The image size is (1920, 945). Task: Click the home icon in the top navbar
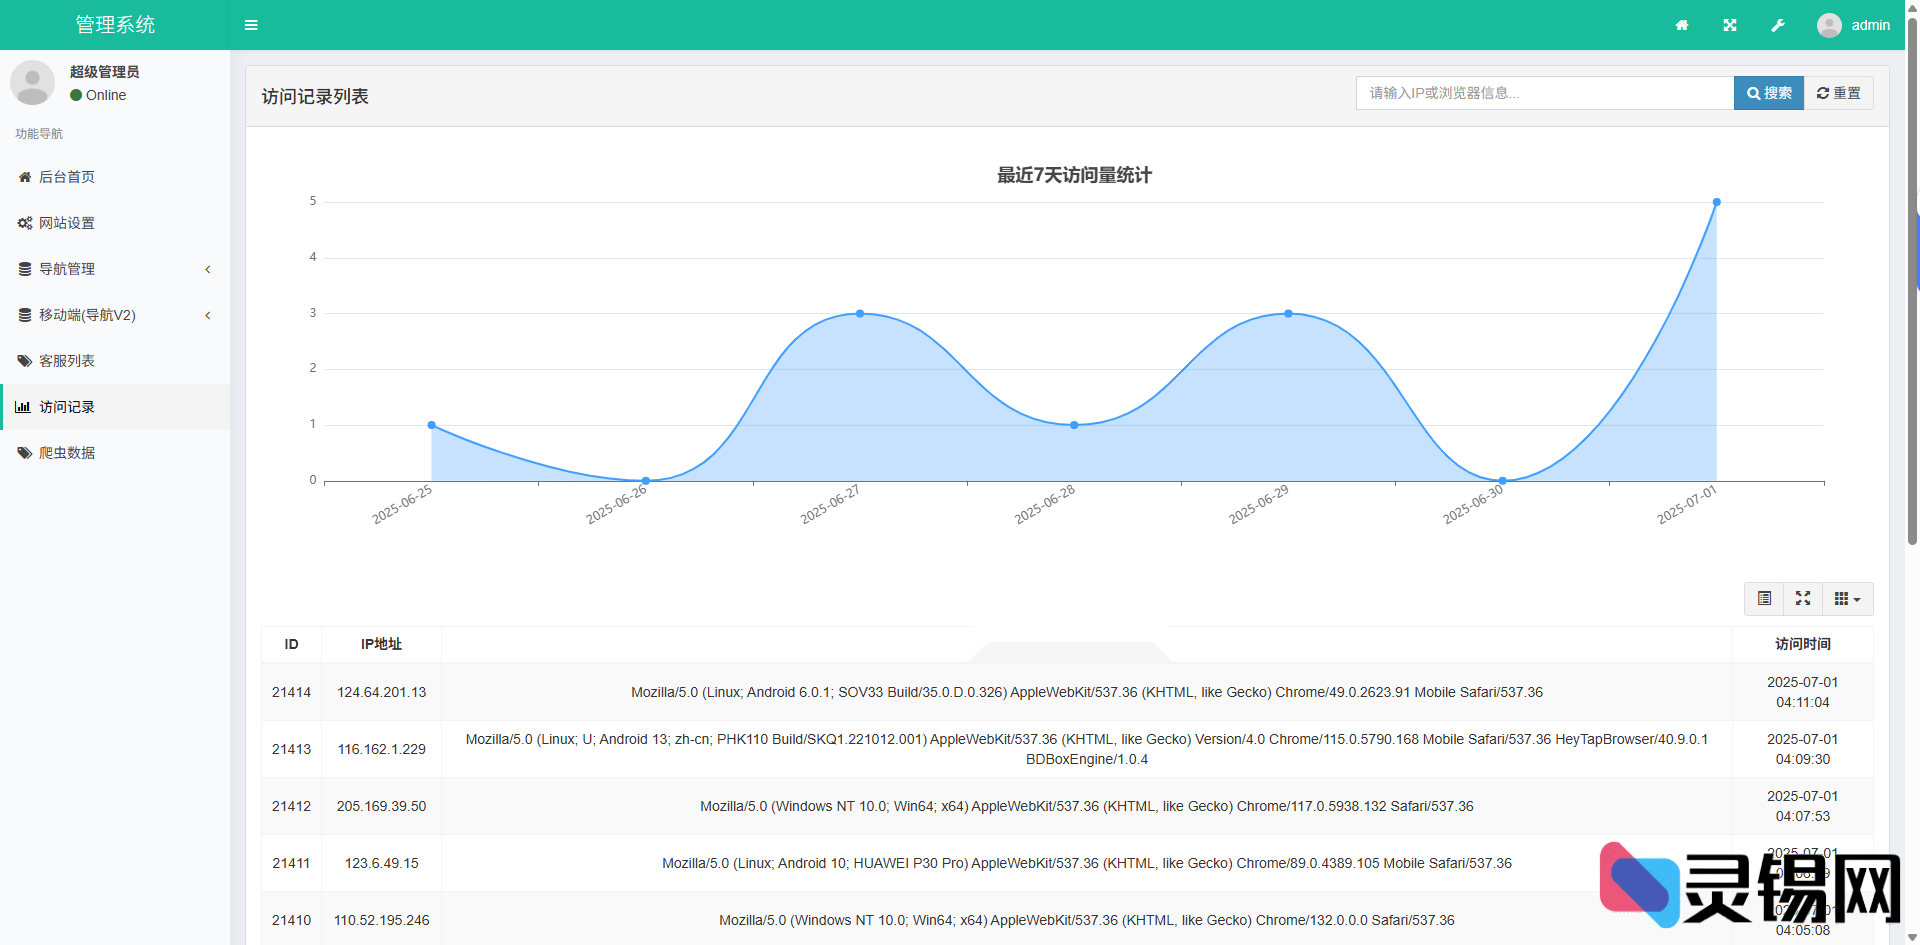(1682, 24)
